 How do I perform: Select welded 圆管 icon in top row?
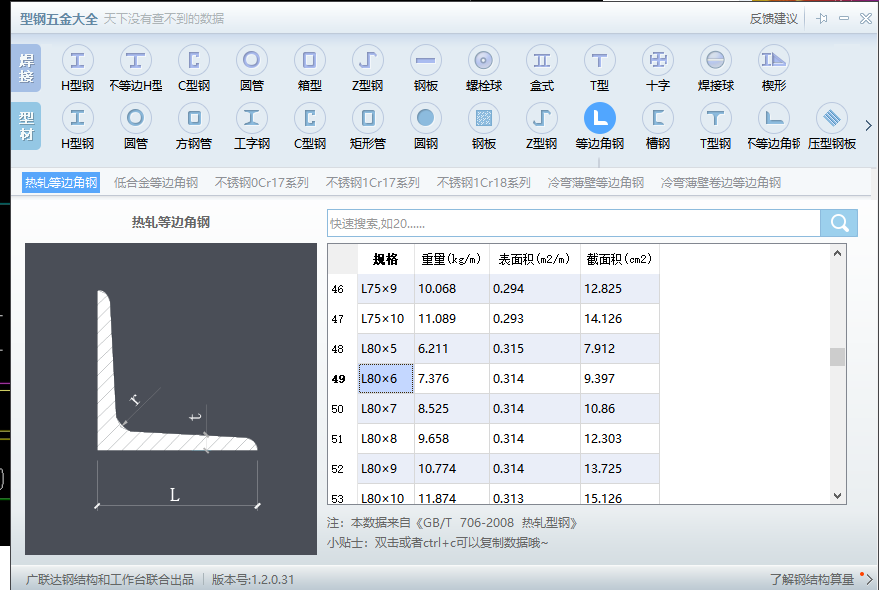click(x=252, y=61)
